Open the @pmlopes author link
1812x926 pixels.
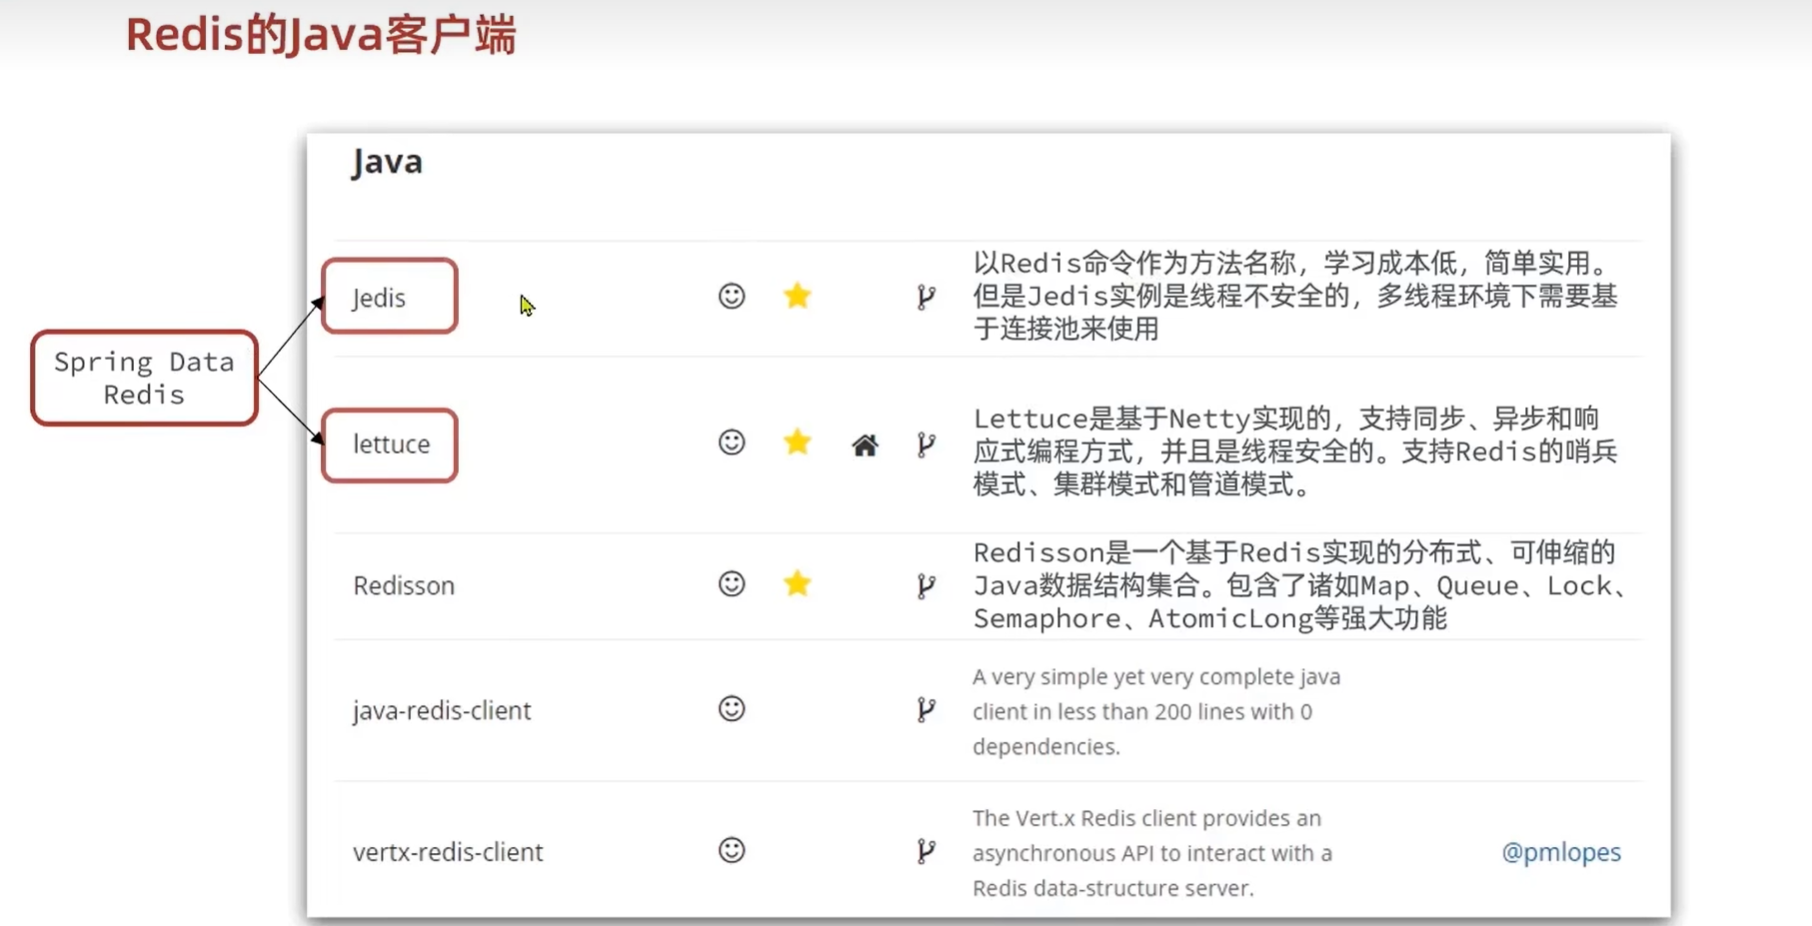tap(1561, 852)
